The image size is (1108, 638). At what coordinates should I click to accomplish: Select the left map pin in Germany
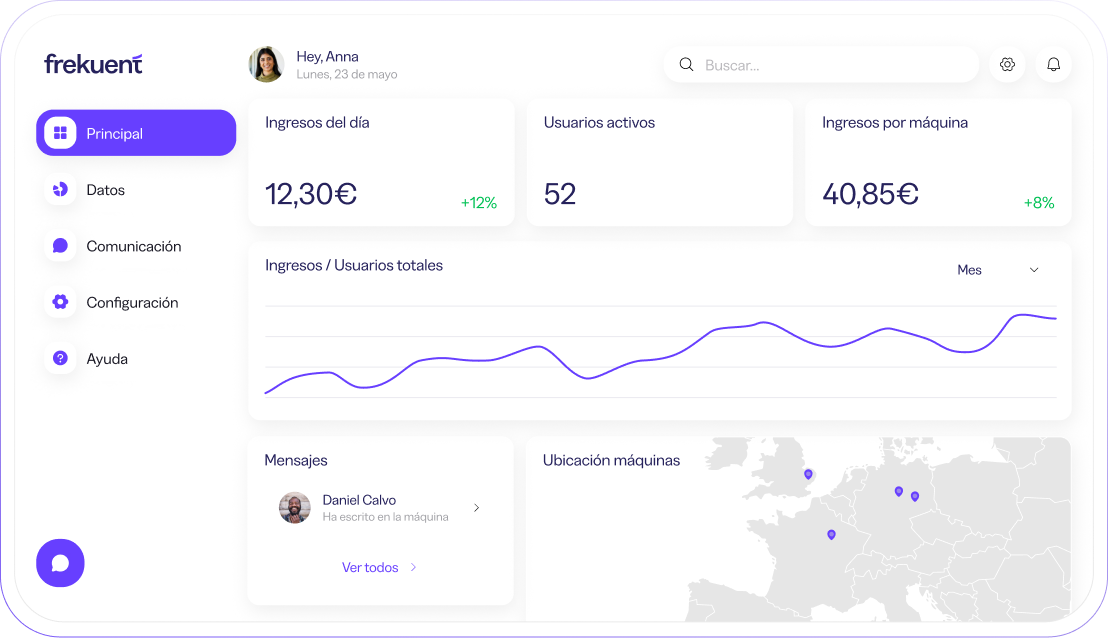pos(899,491)
